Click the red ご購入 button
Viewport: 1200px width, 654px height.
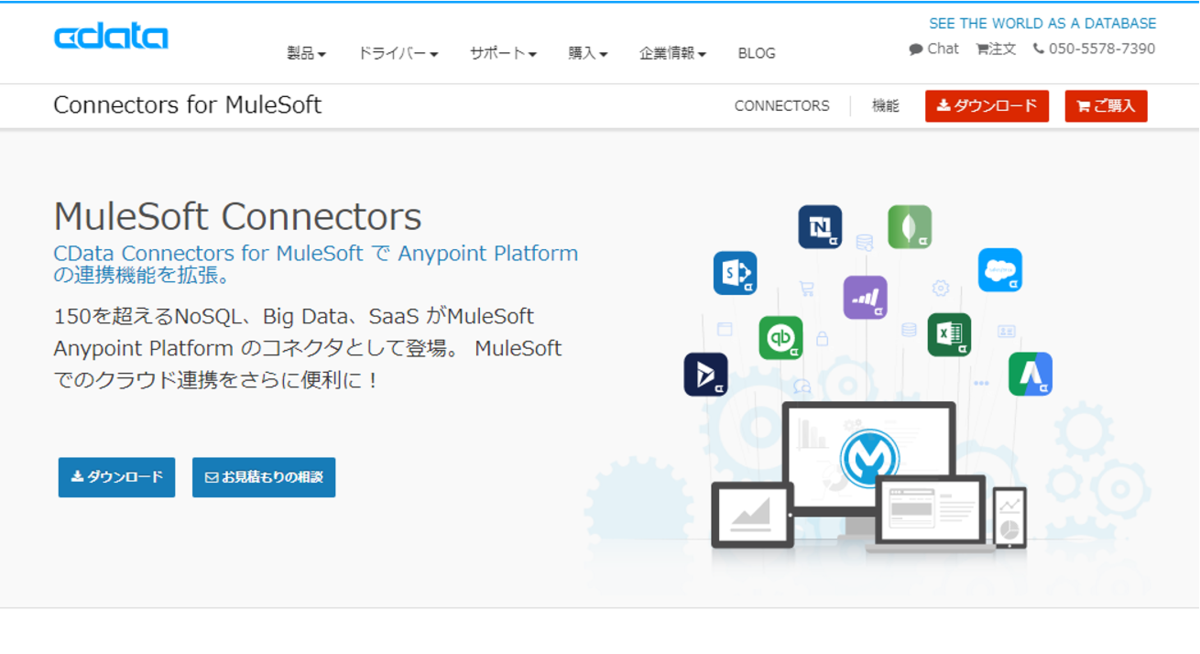(1106, 106)
